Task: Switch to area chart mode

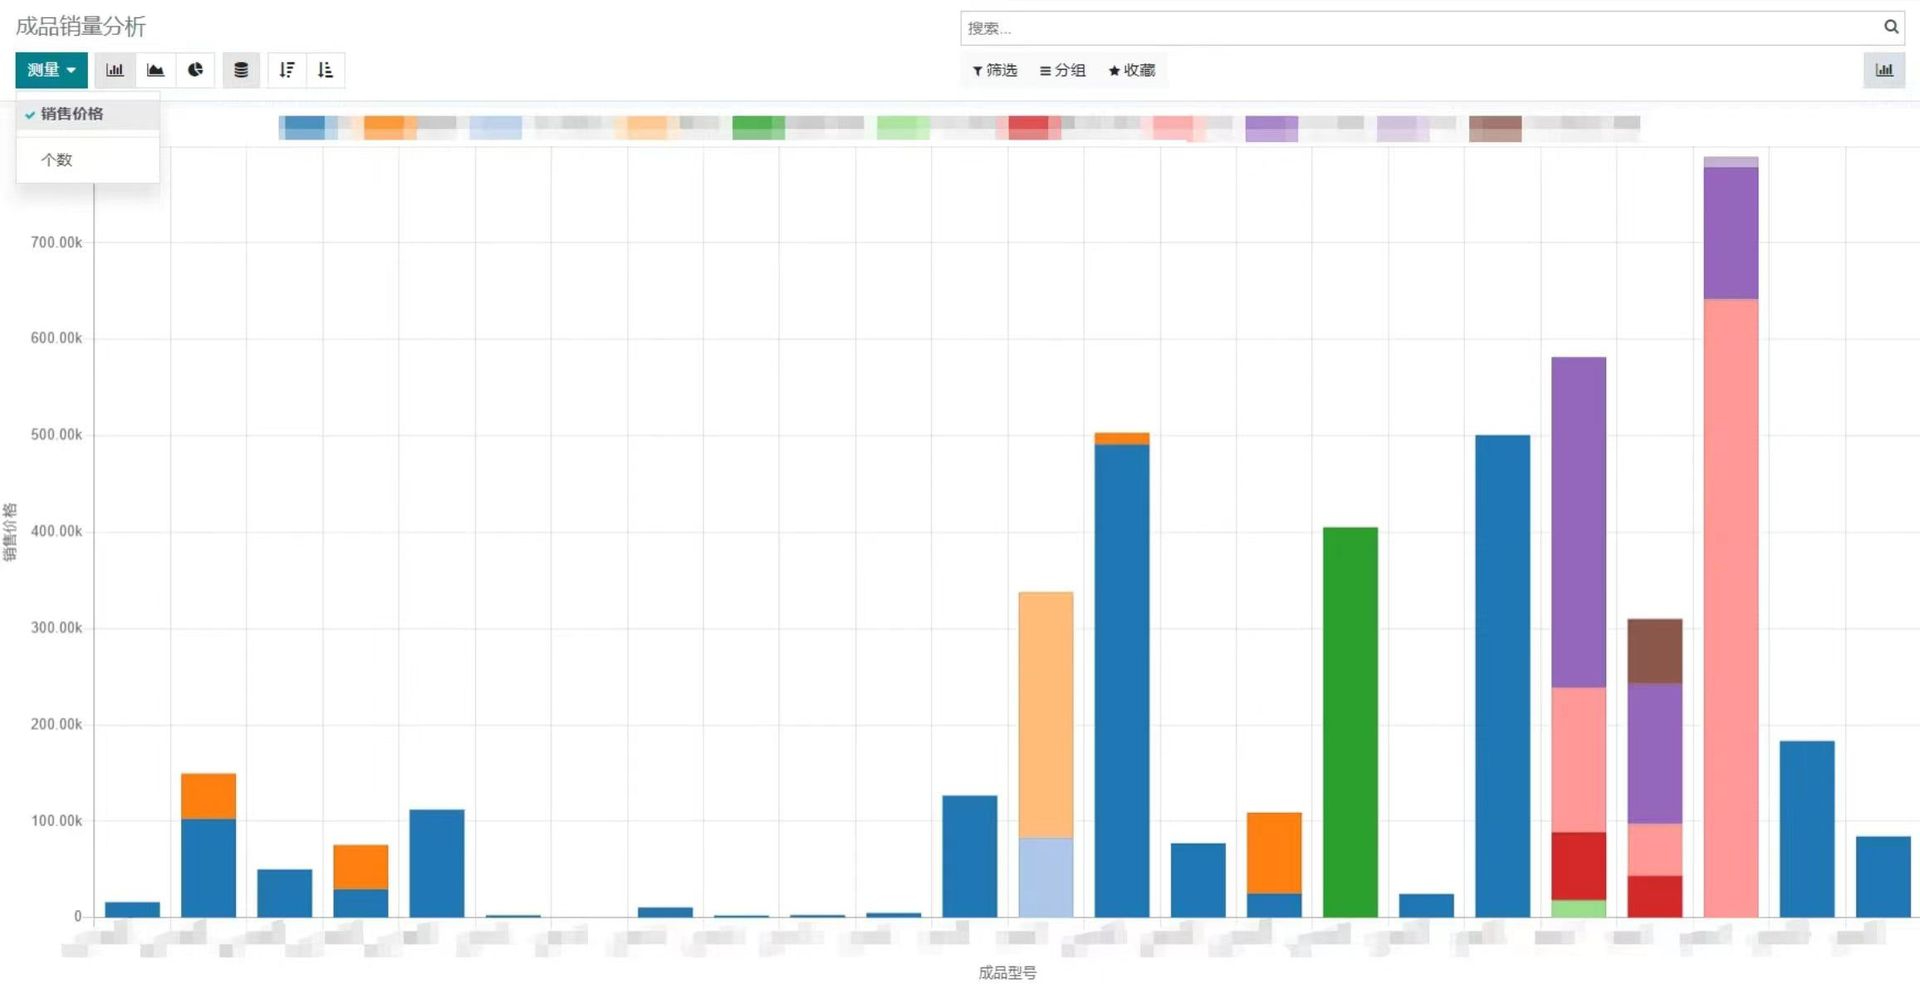Action: point(155,70)
